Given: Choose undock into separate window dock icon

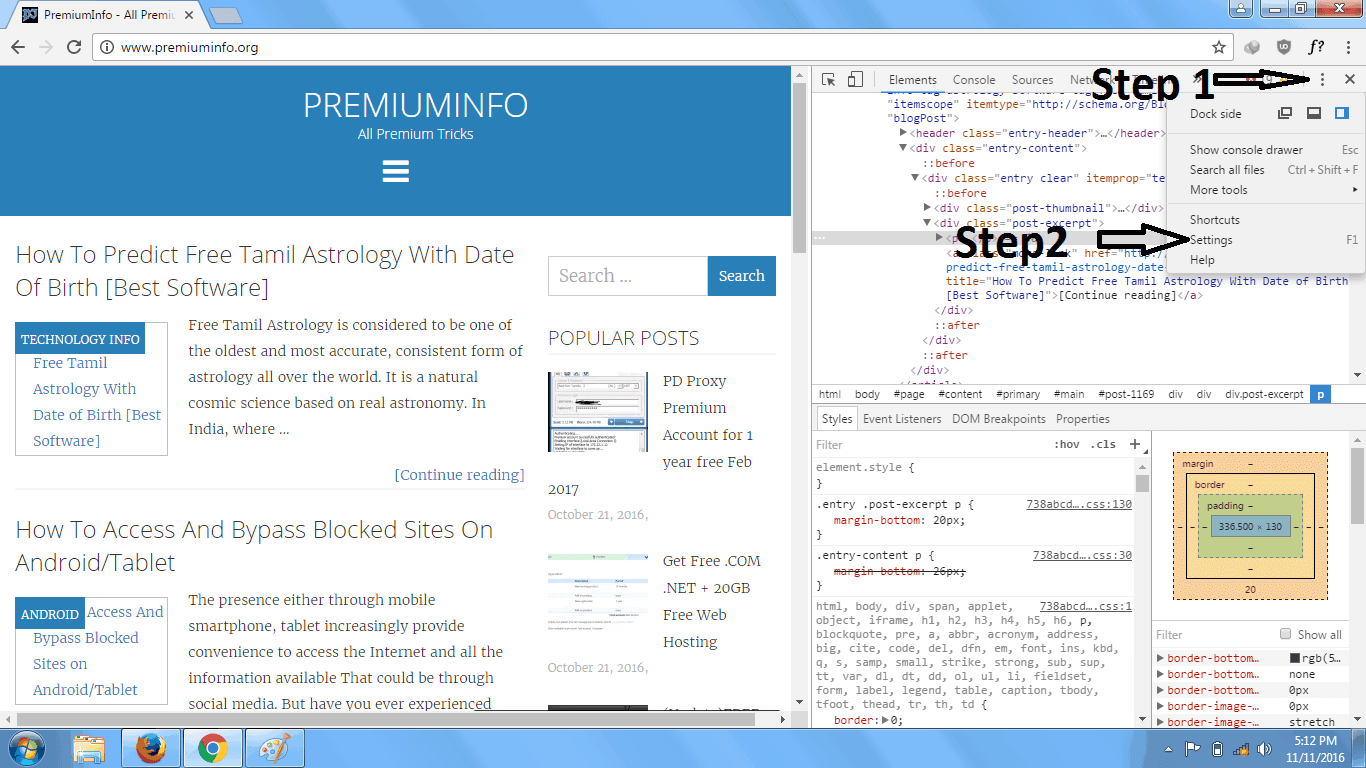Looking at the screenshot, I should pos(1286,114).
